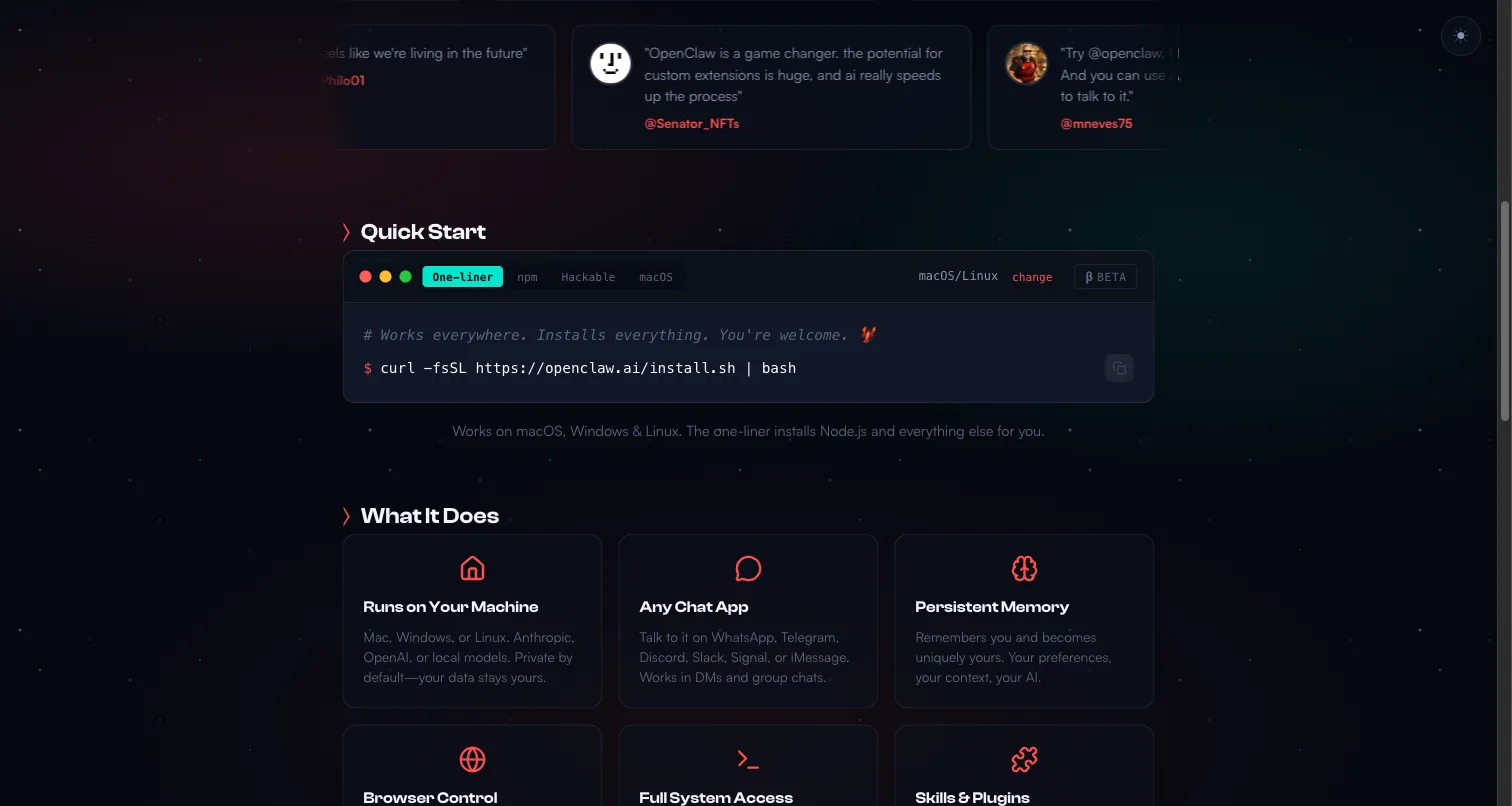Click the avatar photo in the mneves75 testimonial
1512x806 pixels.
(x=1026, y=63)
